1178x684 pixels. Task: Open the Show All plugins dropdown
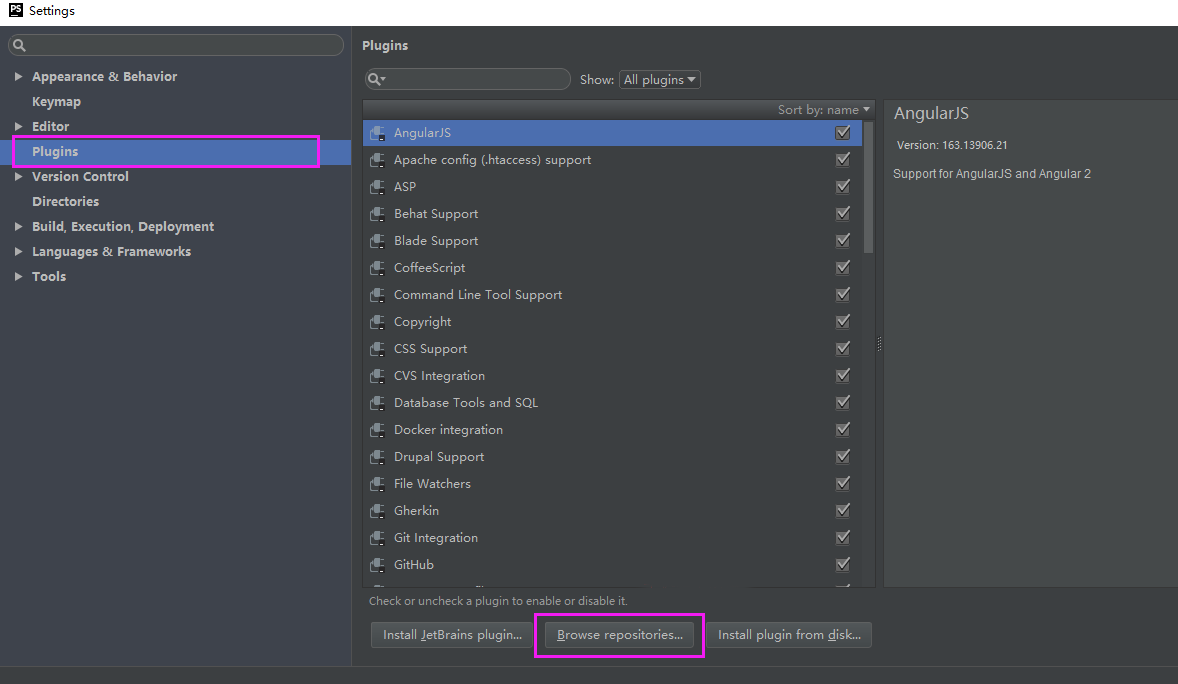[x=660, y=80]
